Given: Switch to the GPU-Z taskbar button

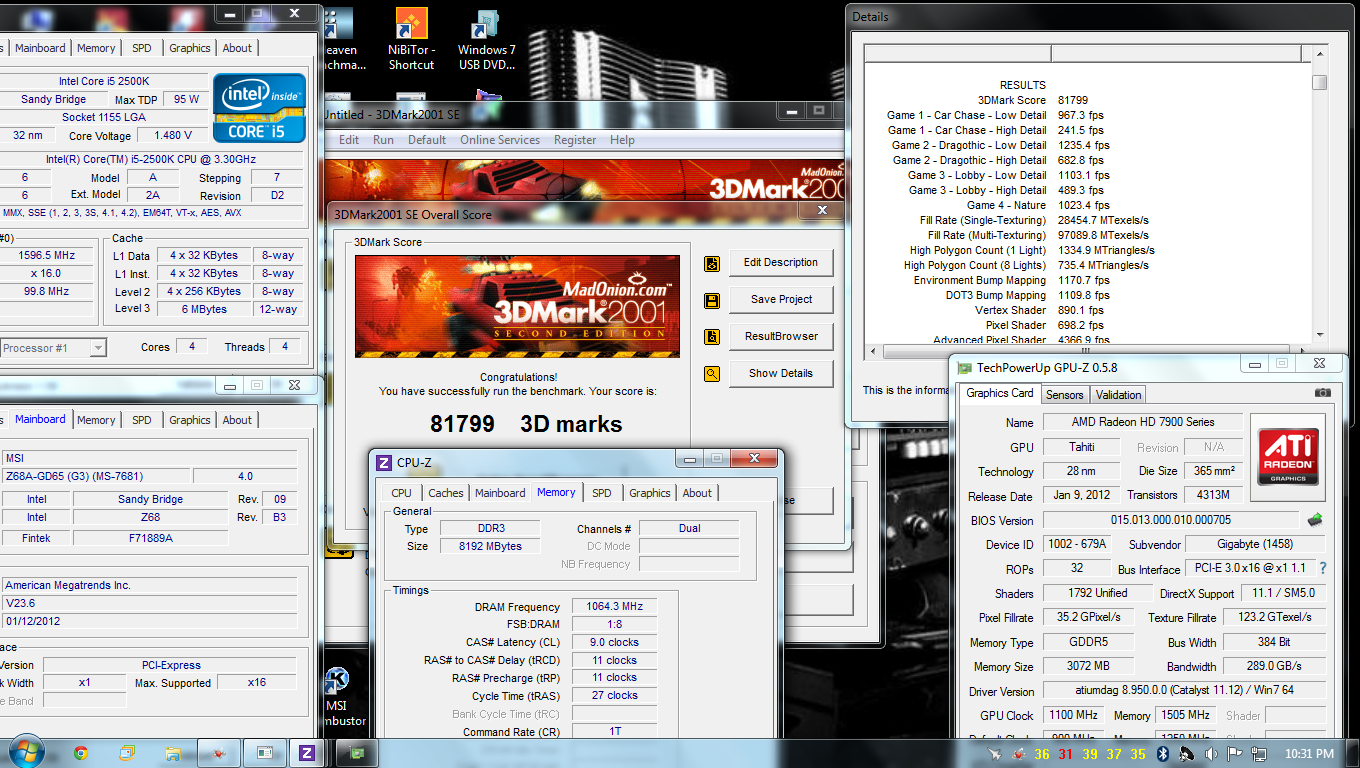Looking at the screenshot, I should click(357, 753).
